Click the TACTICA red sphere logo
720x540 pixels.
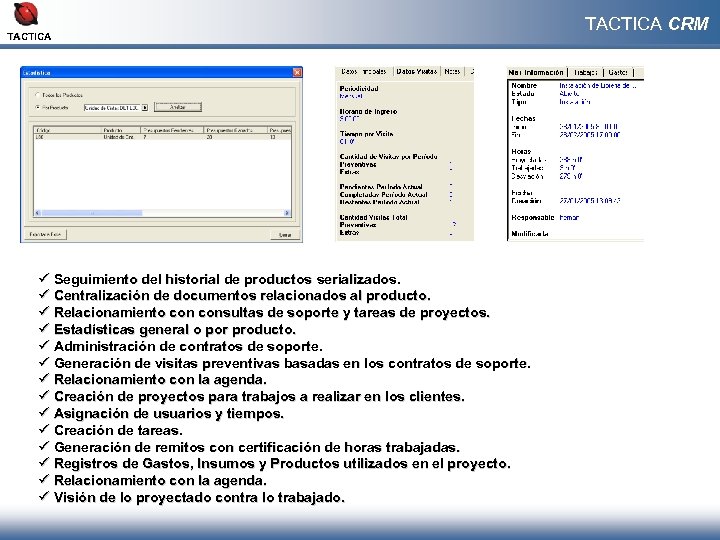pos(26,14)
